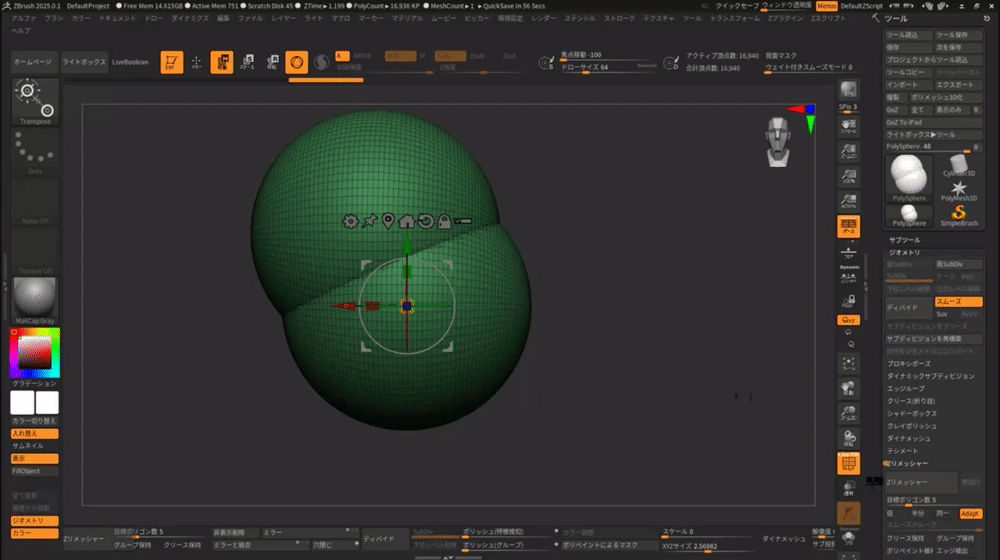Switch to the Scale transform tool
Screen dimensions: 1000x560
[x=247, y=62]
